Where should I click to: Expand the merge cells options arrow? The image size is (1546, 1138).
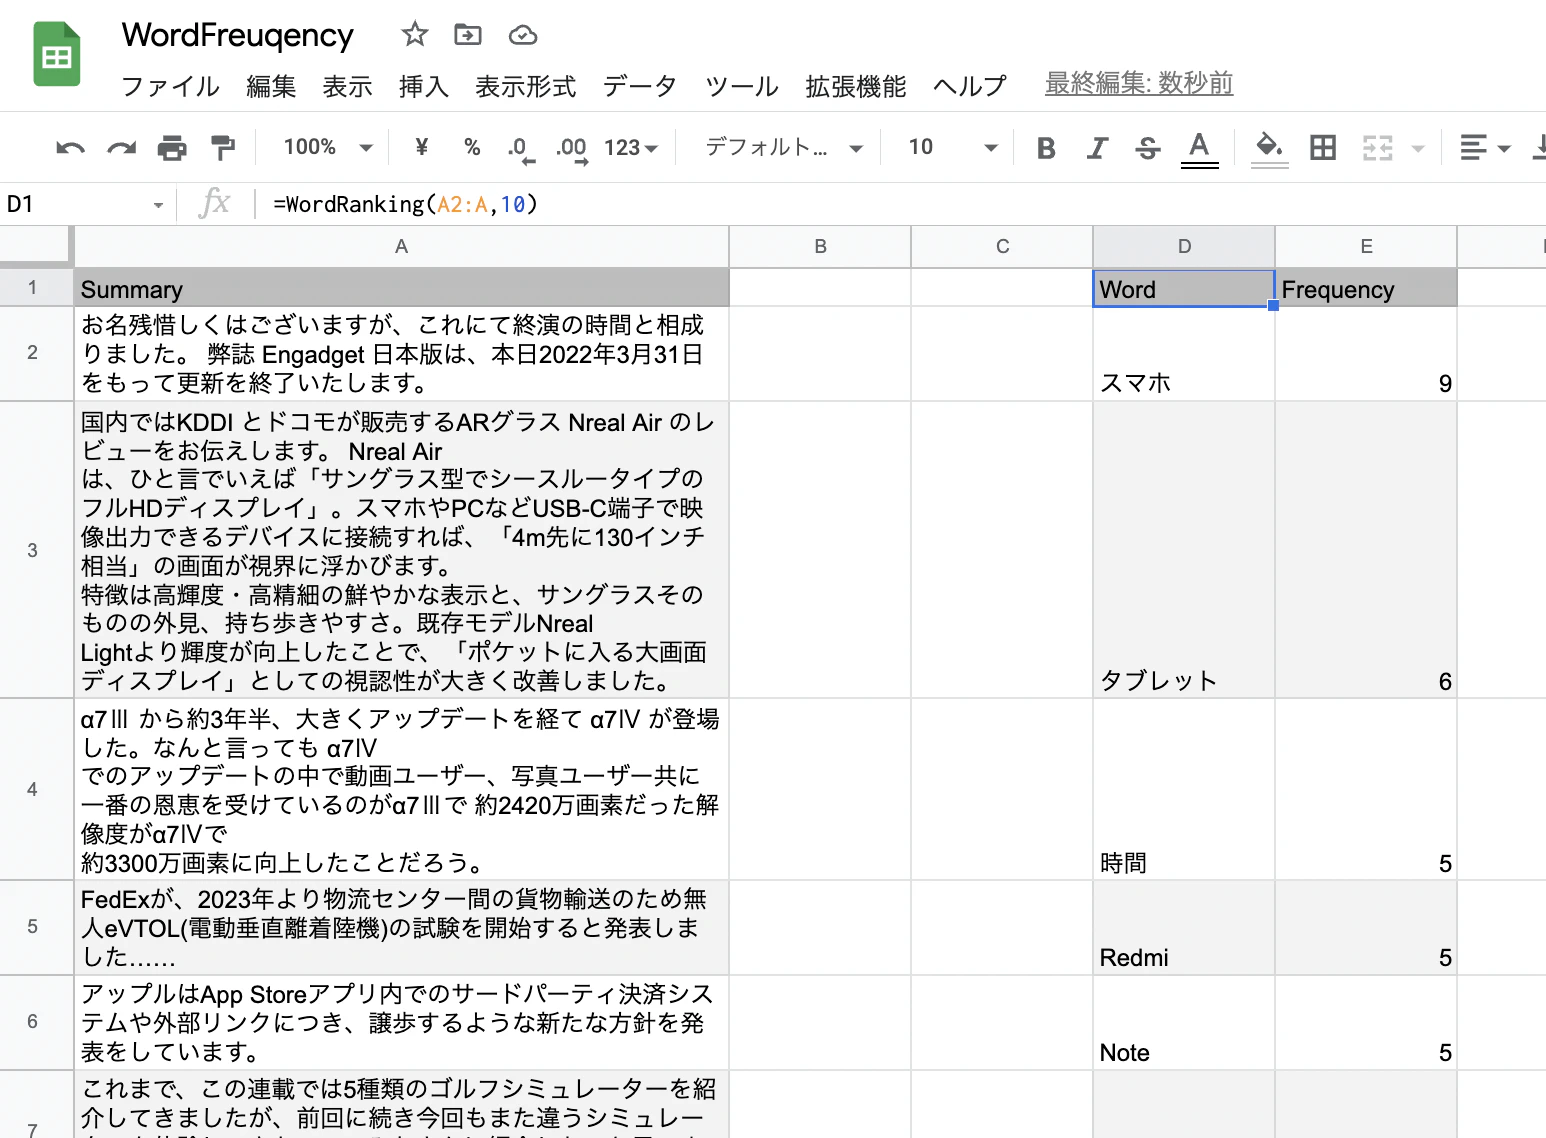1417,148
